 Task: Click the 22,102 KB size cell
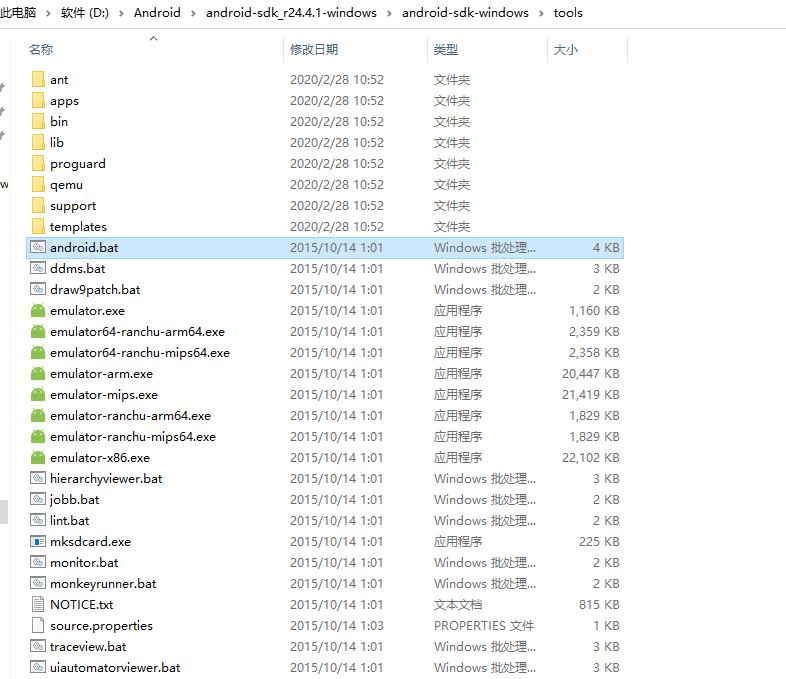point(591,458)
